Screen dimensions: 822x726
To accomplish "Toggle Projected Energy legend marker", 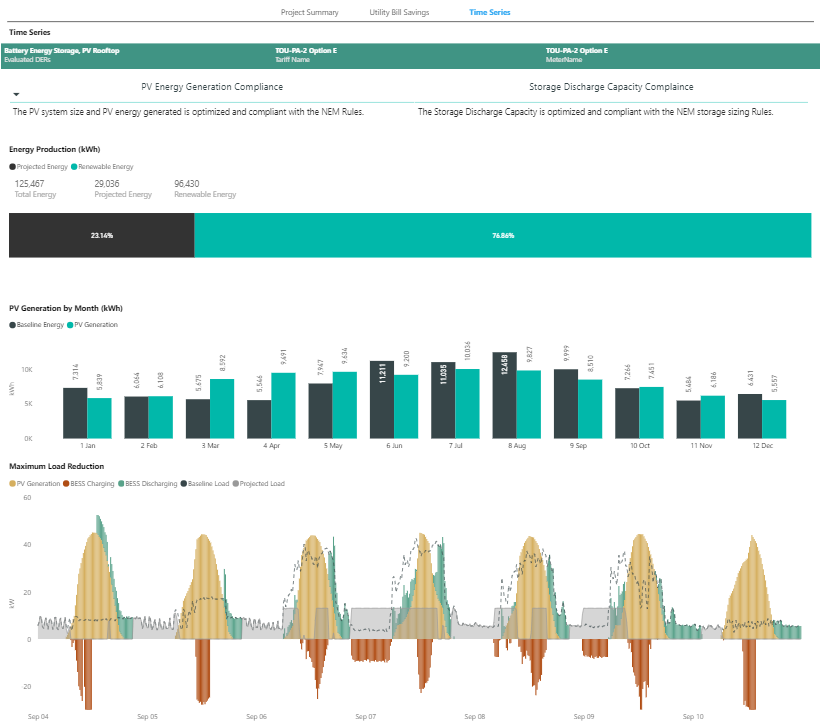I will point(12,167).
